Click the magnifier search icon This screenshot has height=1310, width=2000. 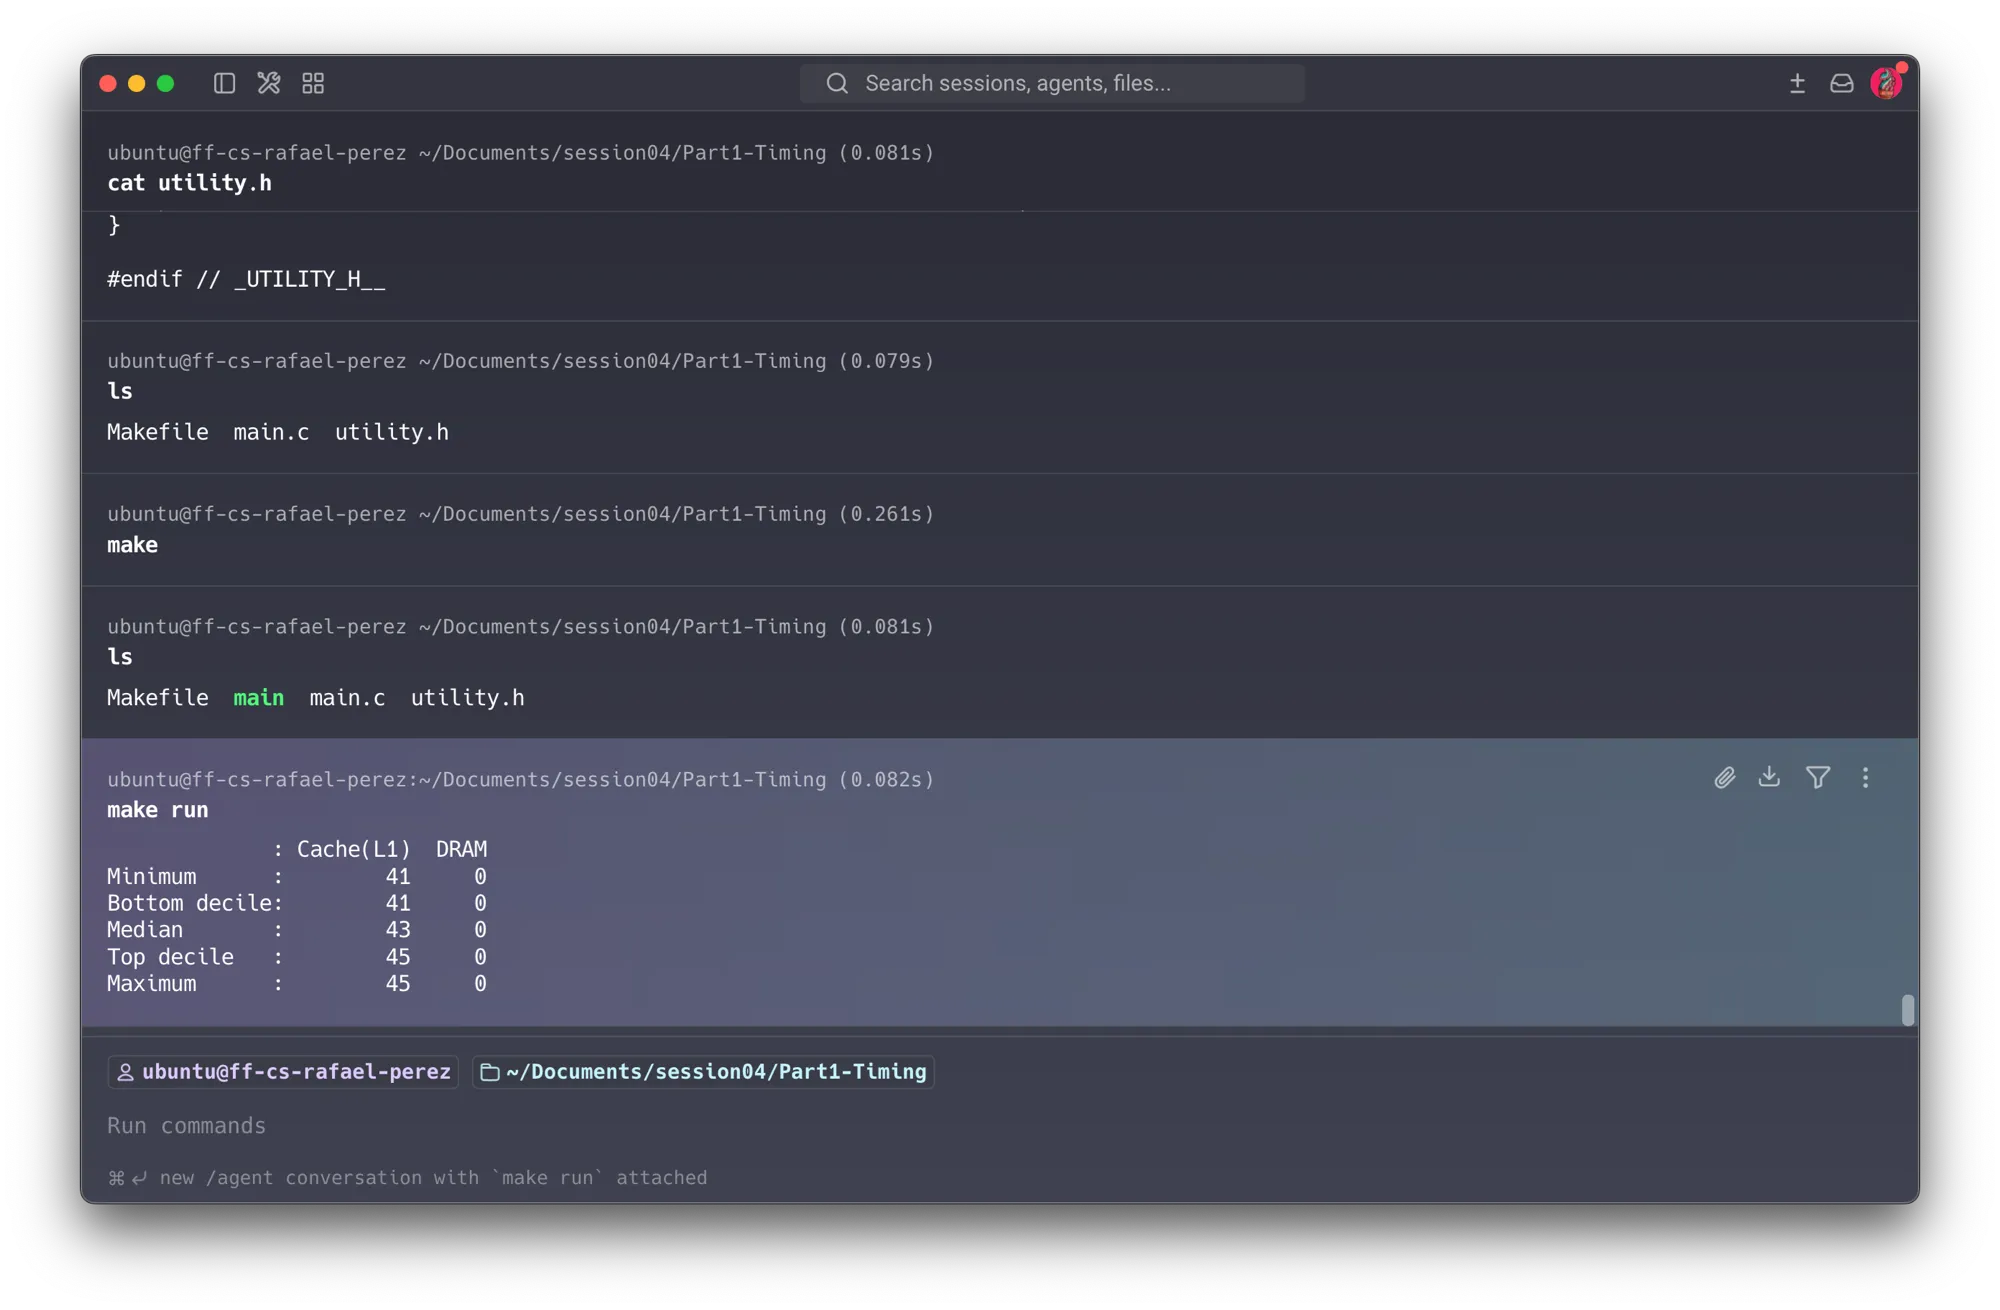[837, 83]
